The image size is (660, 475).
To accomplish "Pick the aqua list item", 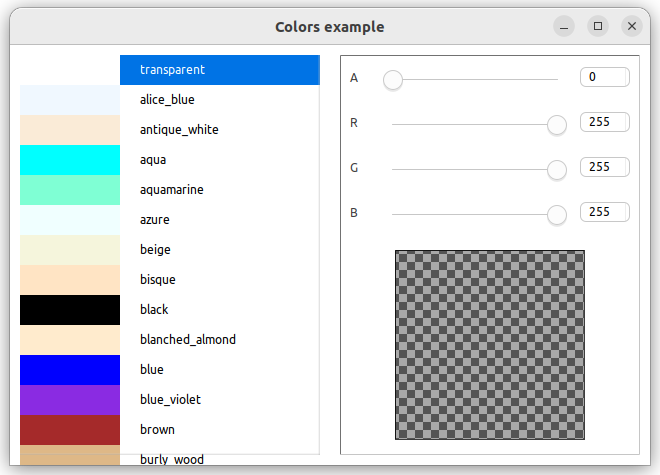I will tap(220, 160).
